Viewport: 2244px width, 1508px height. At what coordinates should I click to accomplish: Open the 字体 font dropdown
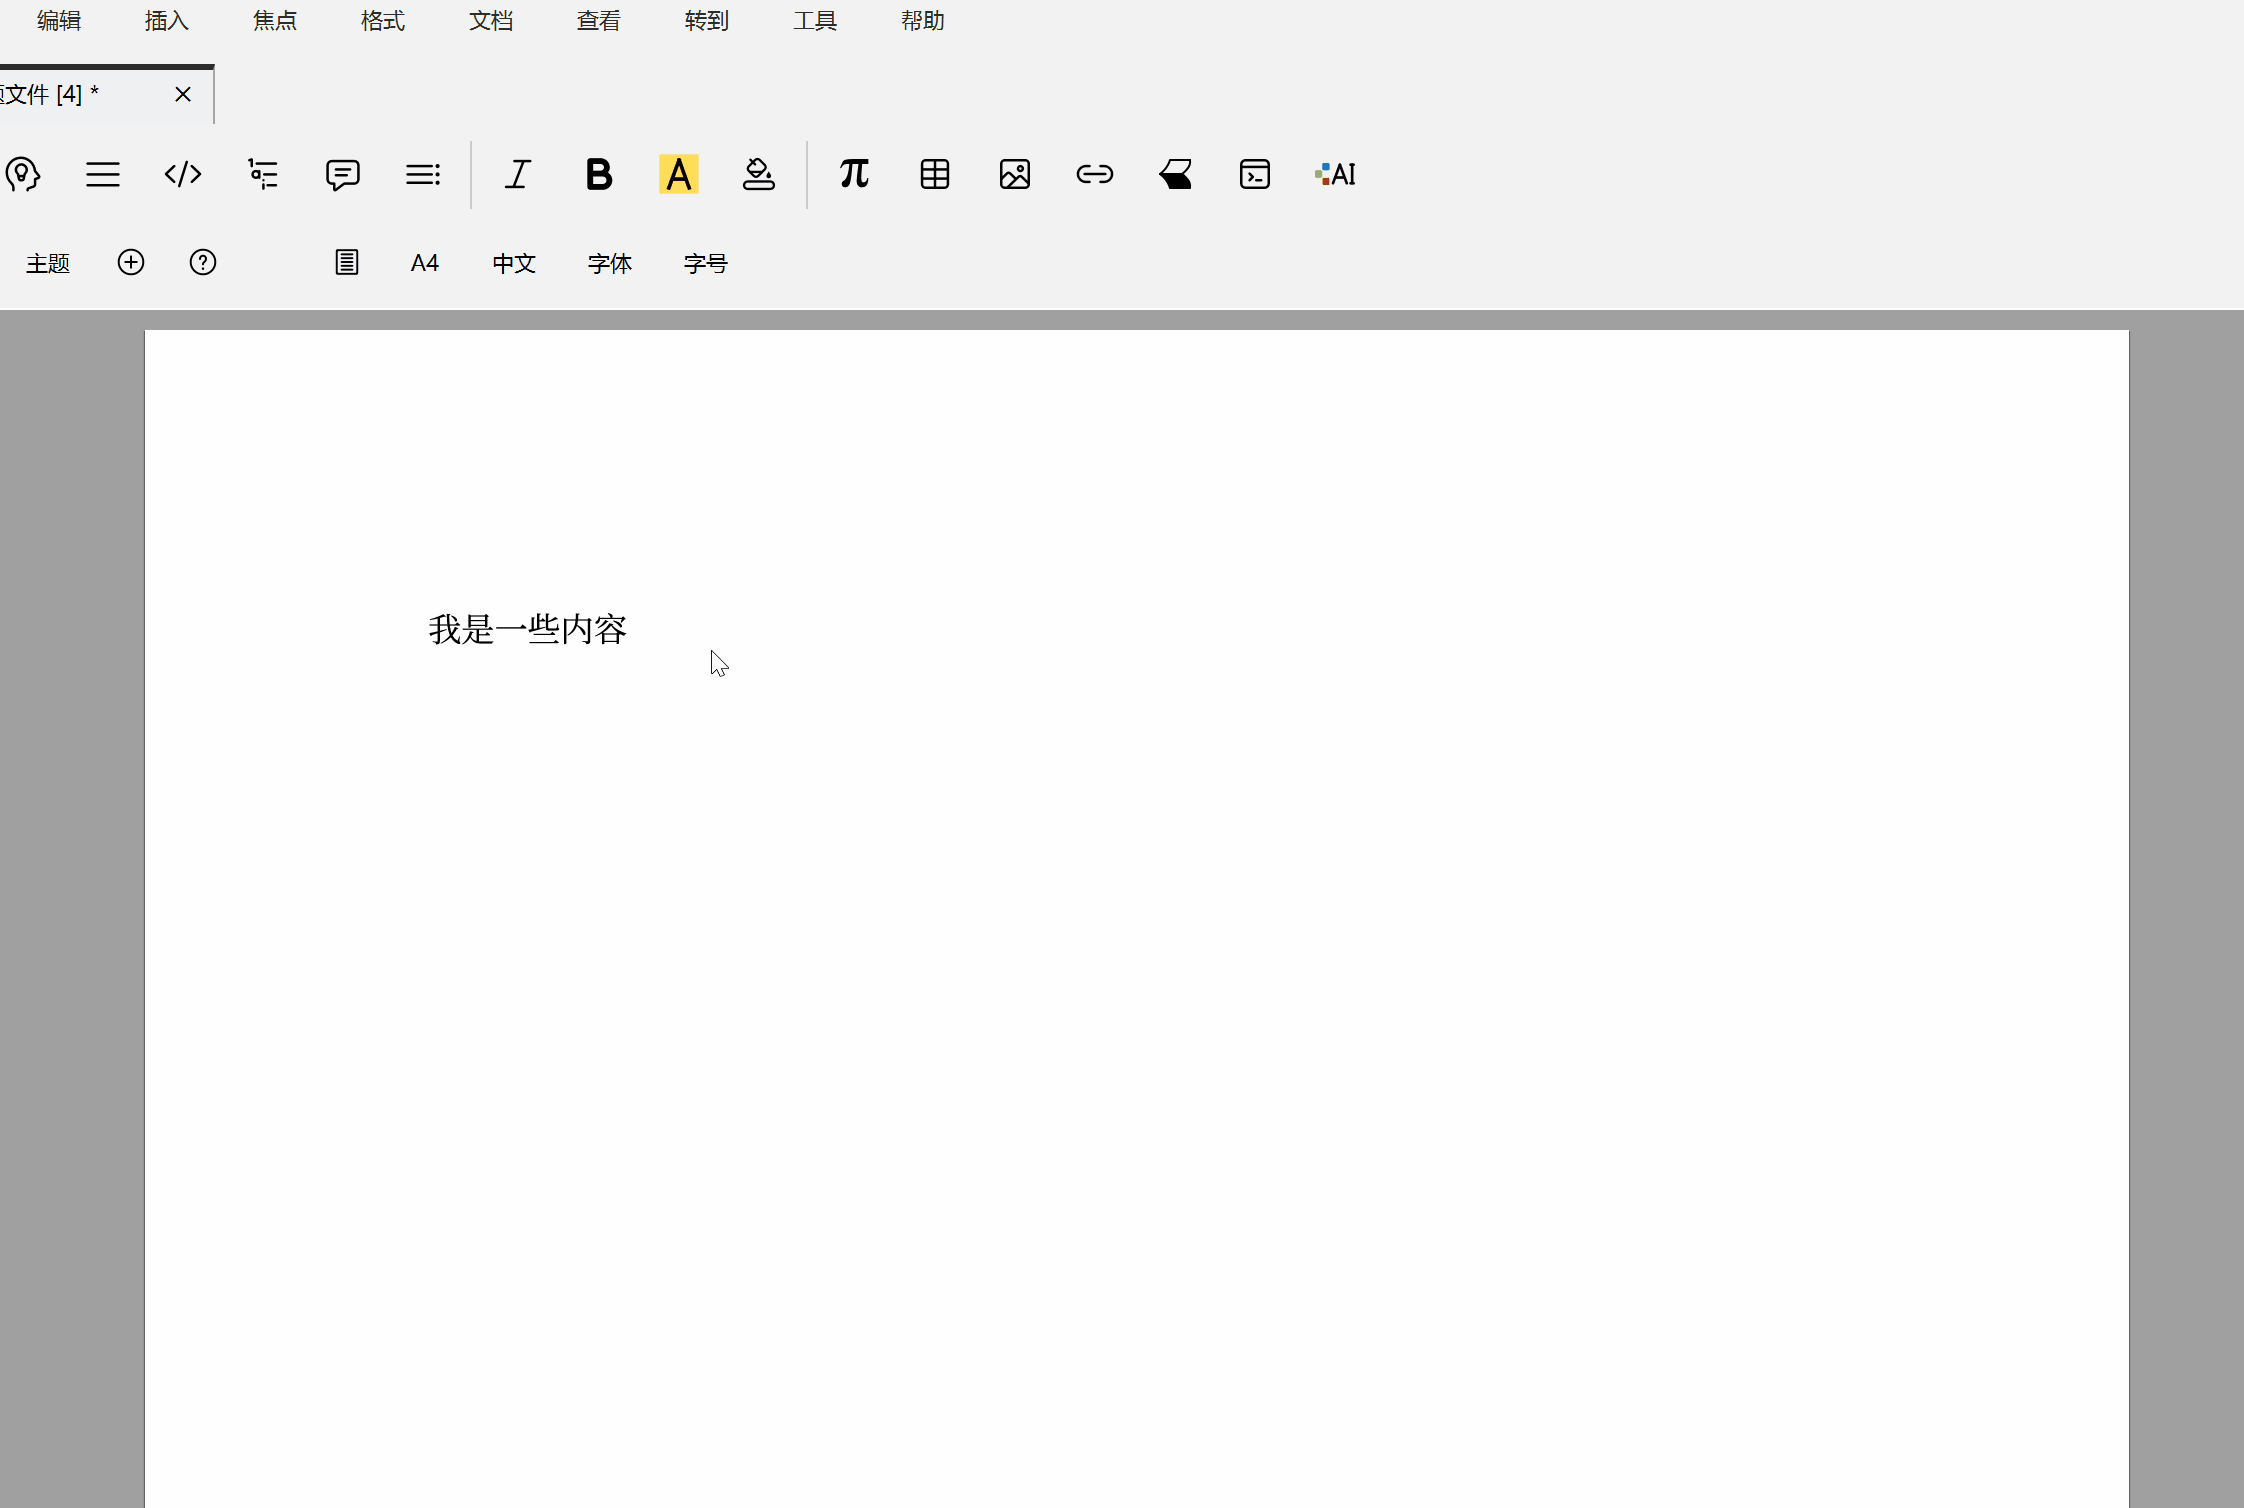609,263
